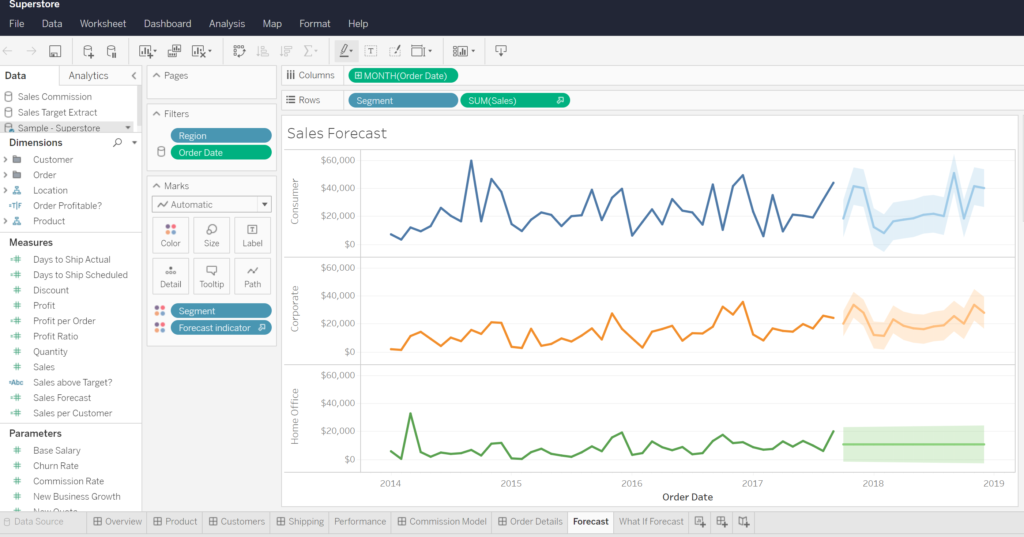This screenshot has width=1024, height=537.
Task: Click search magnifier icon in Dimensions
Action: 118,143
